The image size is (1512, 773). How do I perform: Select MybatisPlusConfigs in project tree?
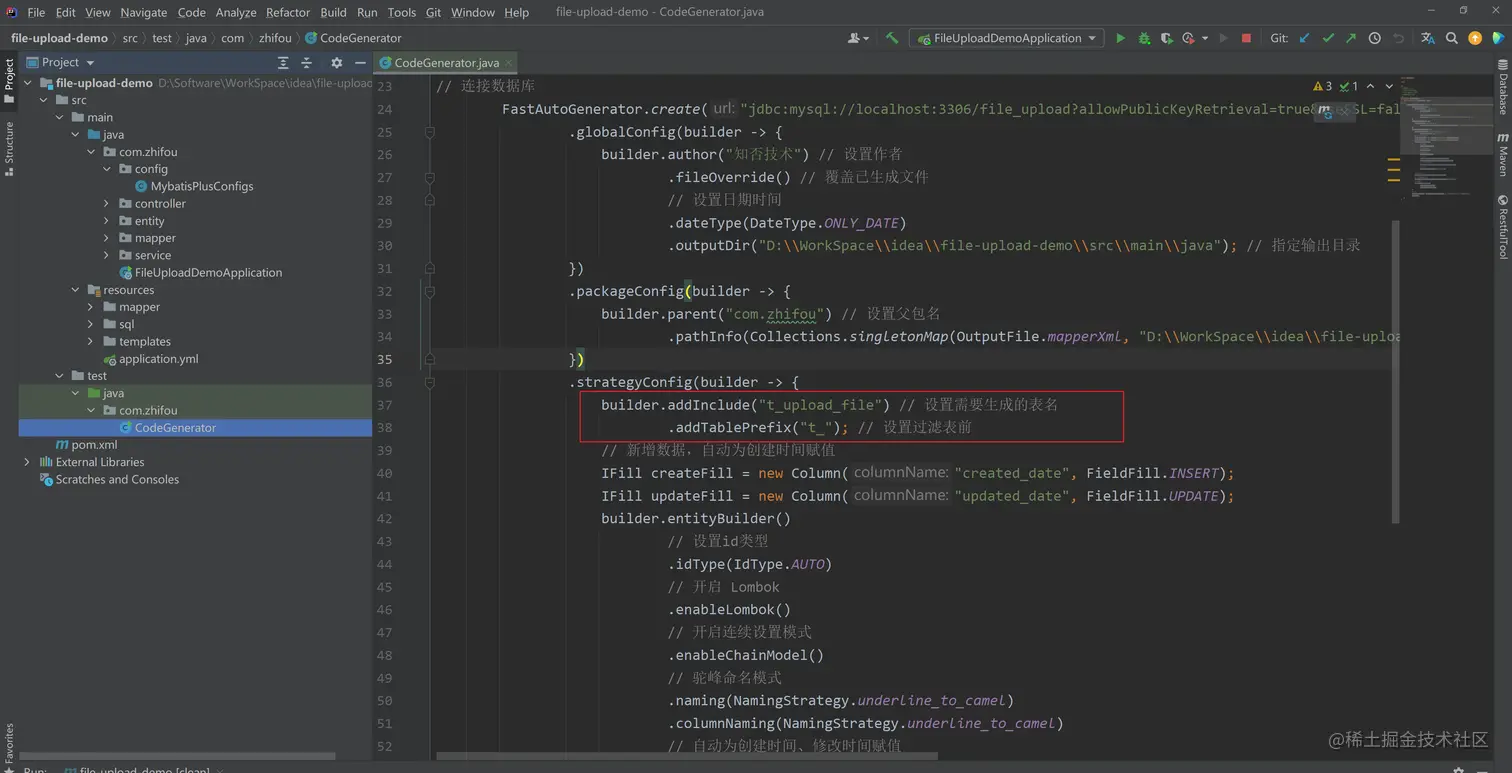tap(201, 186)
